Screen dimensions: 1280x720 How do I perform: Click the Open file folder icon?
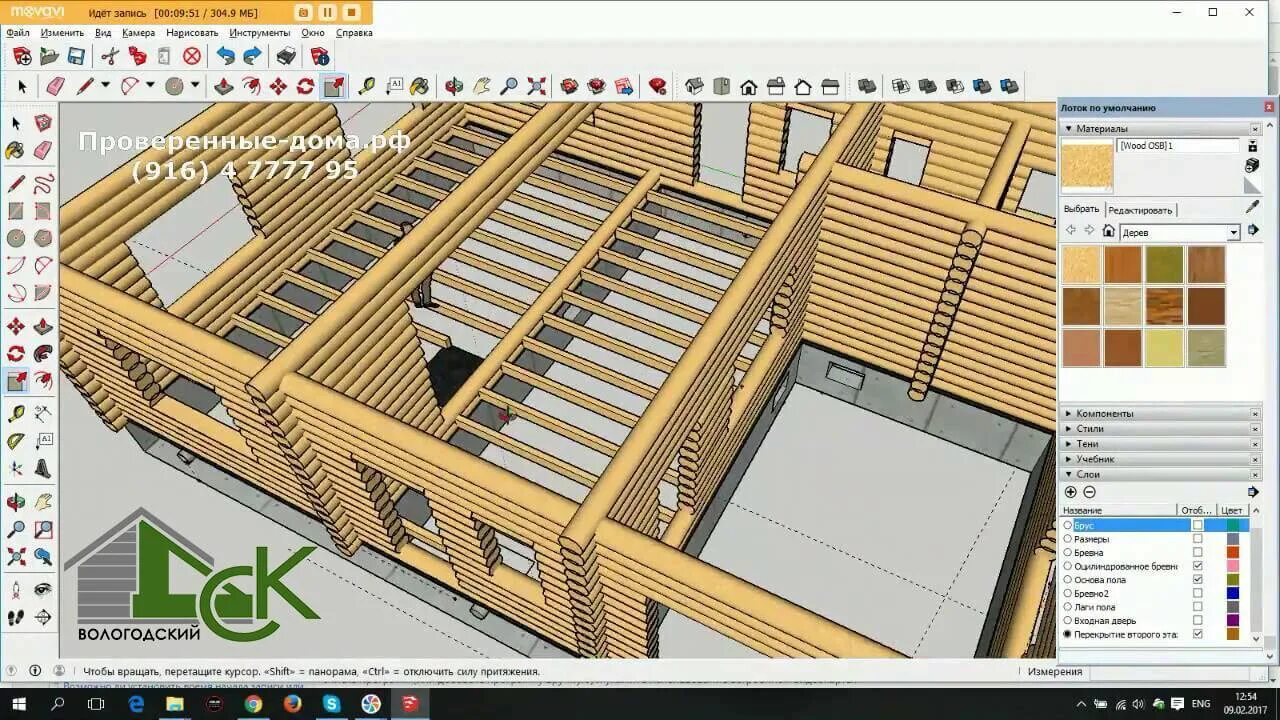pyautogui.click(x=49, y=56)
